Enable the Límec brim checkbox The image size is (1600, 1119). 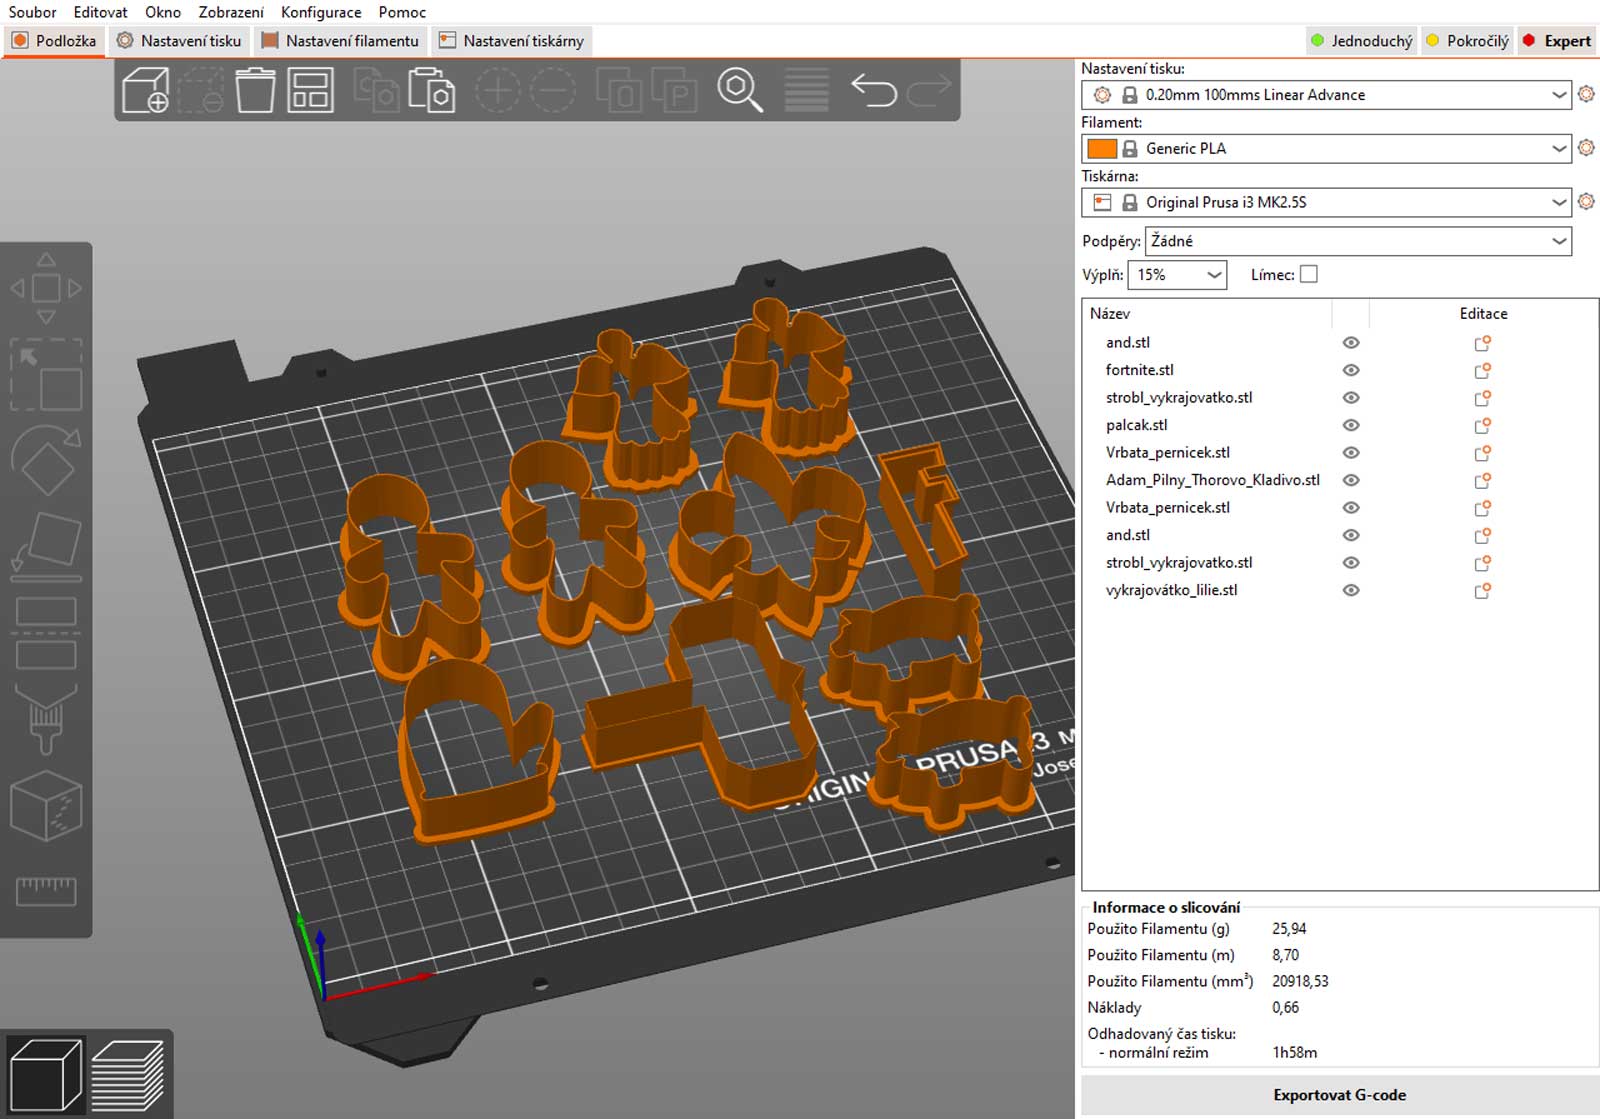coord(1308,274)
